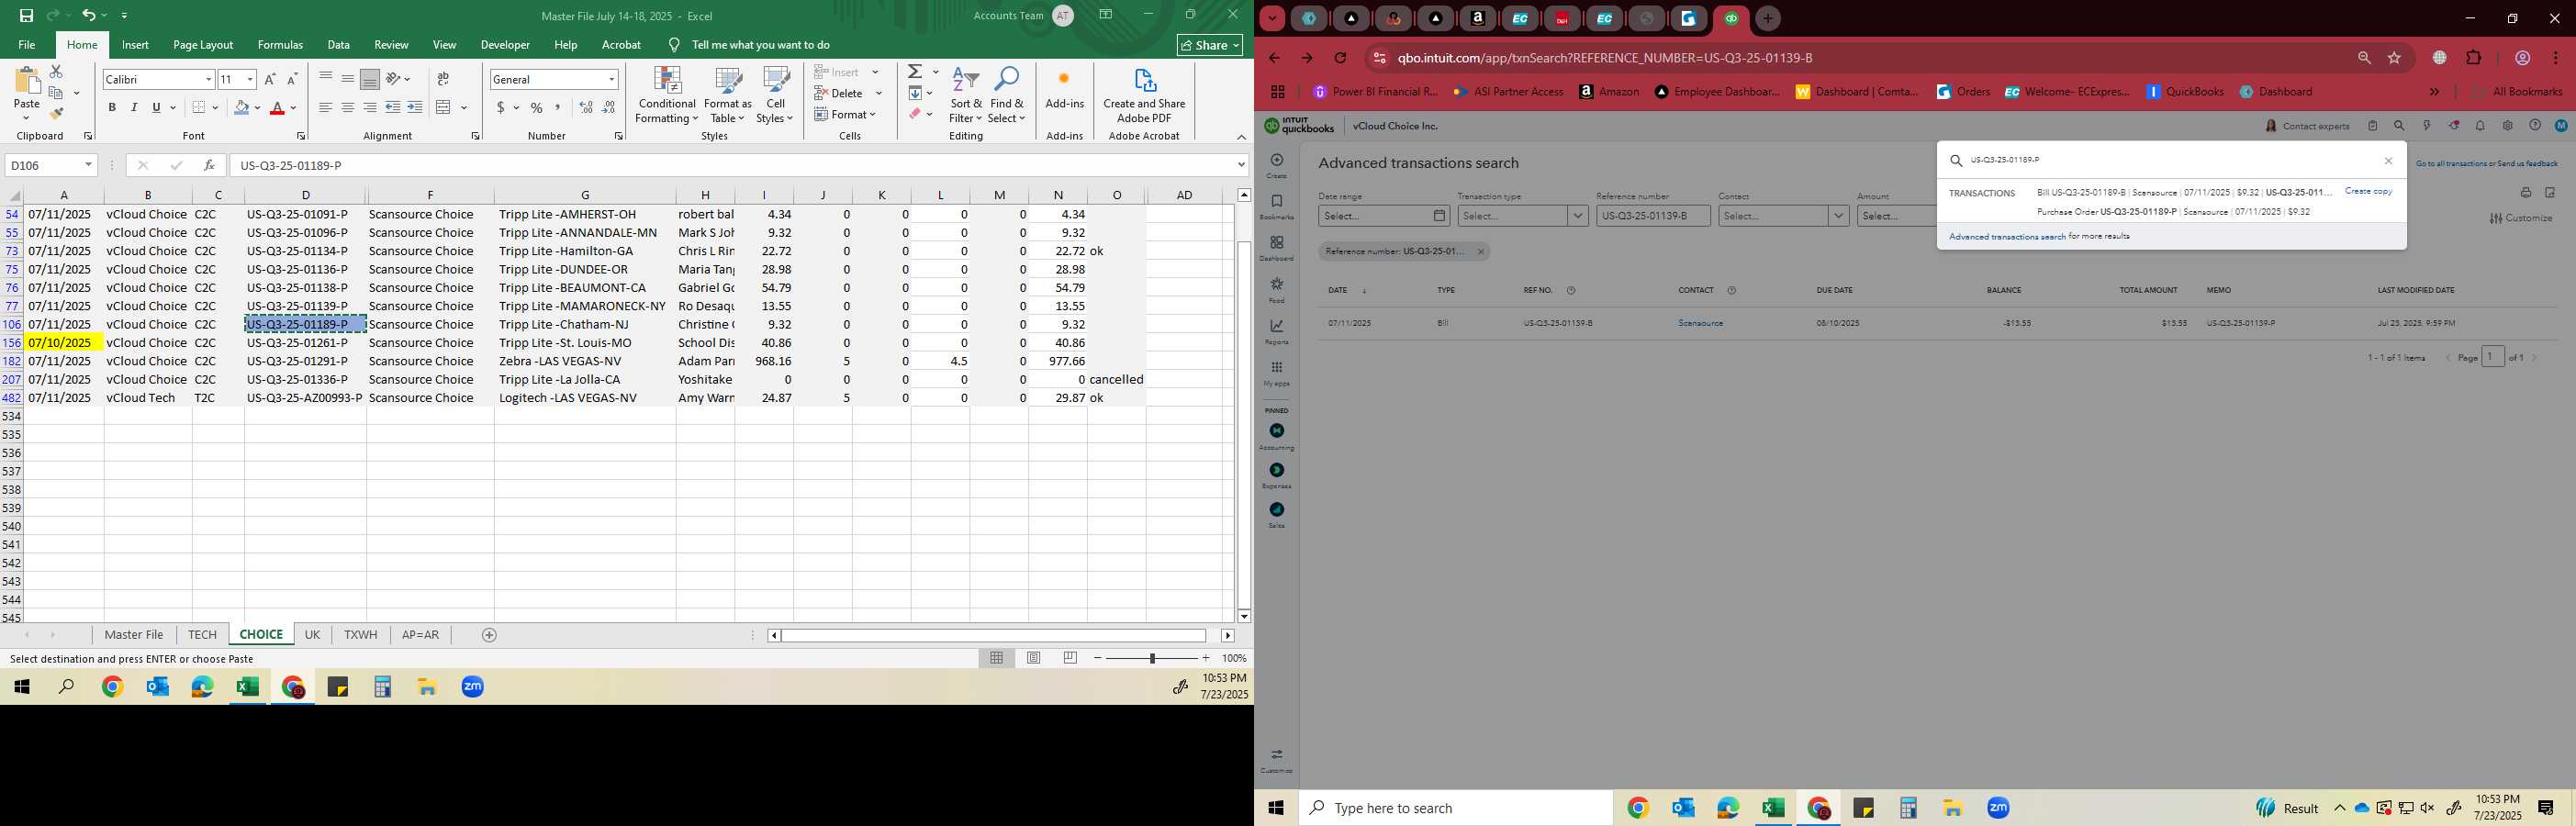Click the Customize button in QuickBooks
Screen dimensions: 2576x826
[2521, 218]
